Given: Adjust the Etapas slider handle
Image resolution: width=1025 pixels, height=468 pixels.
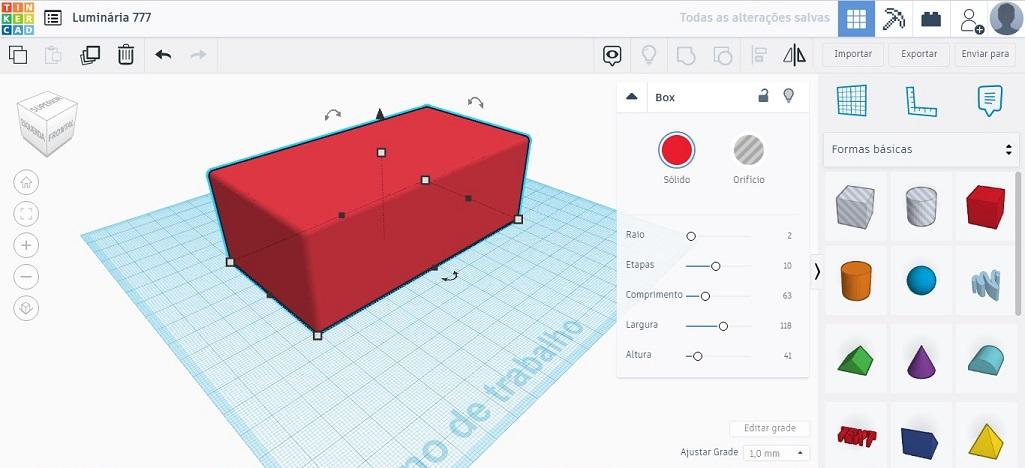Looking at the screenshot, I should [716, 266].
